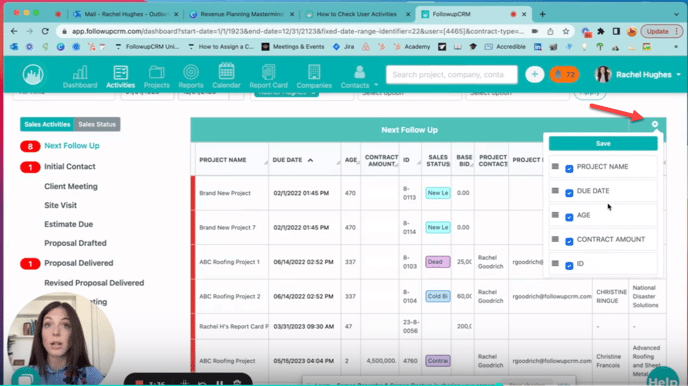The width and height of the screenshot is (688, 386).
Task: Click the search project, company input
Action: 452,75
